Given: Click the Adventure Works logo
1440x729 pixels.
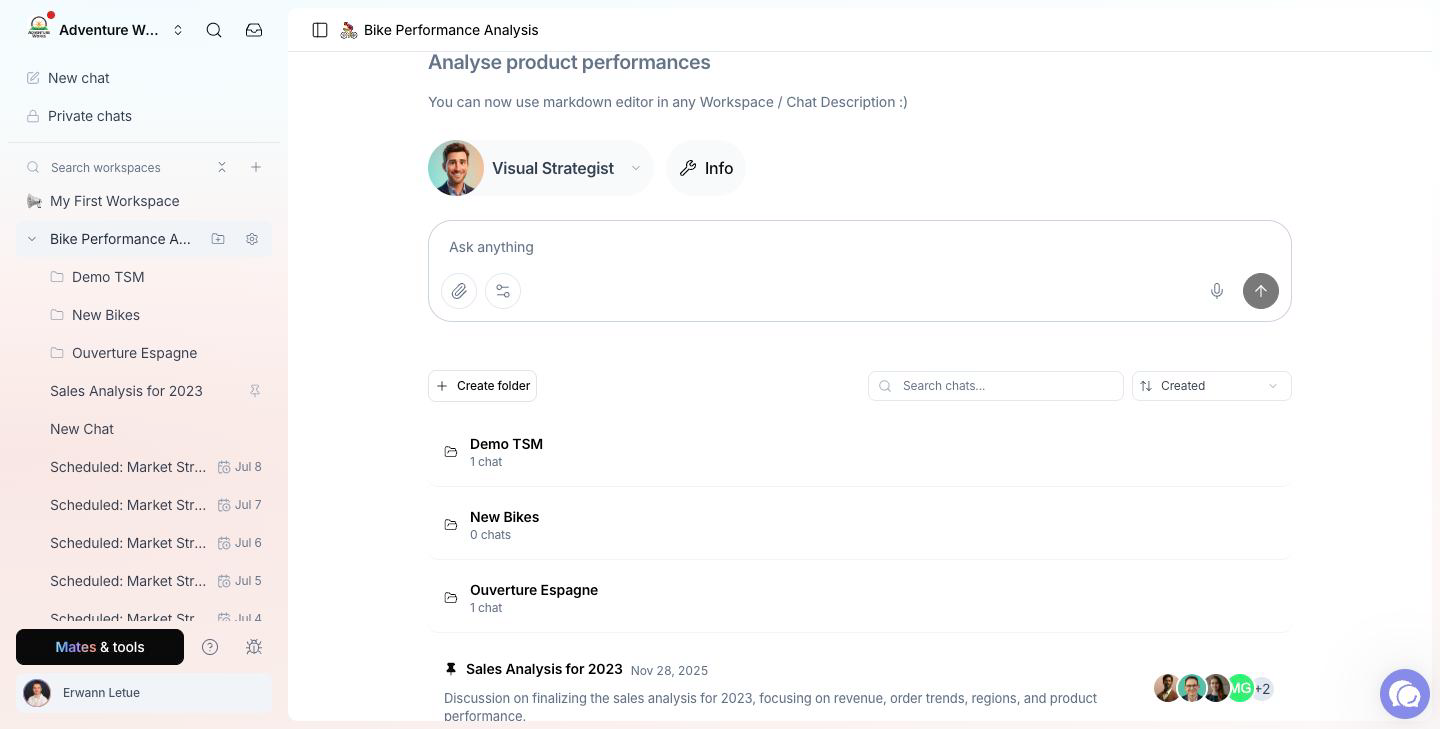Looking at the screenshot, I should click(39, 28).
